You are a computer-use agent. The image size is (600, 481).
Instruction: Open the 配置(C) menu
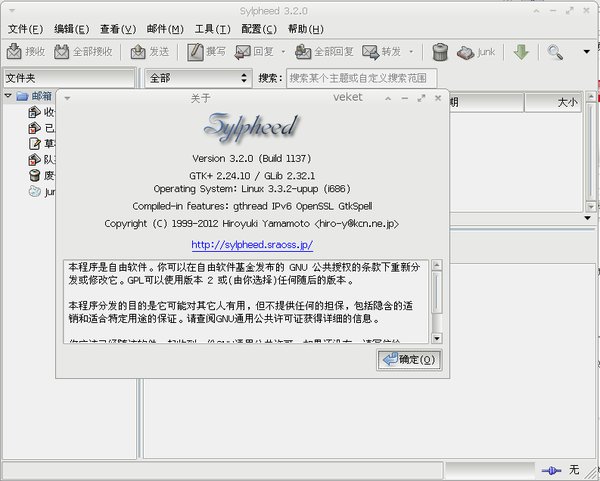(x=259, y=29)
